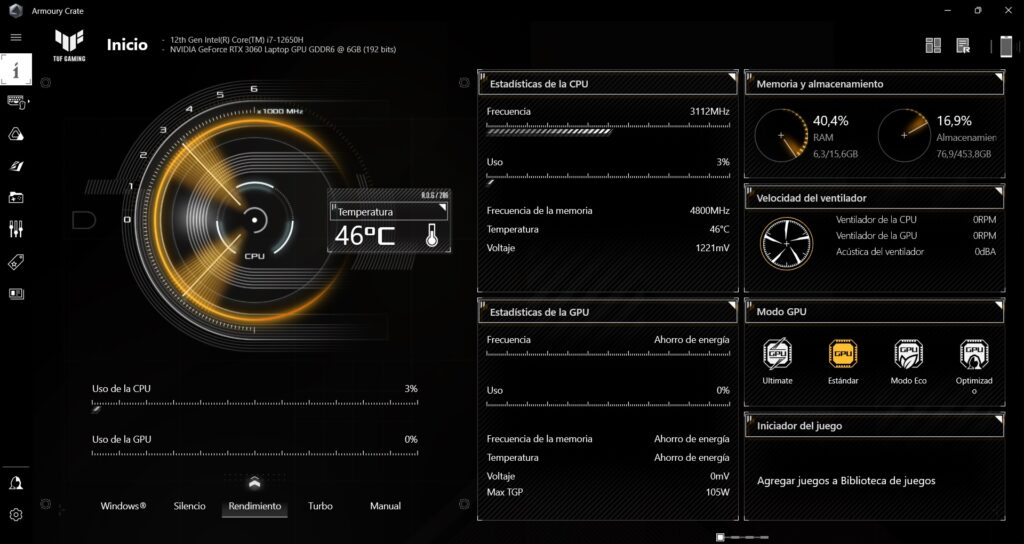The width and height of the screenshot is (1024, 544).
Task: Click the NVIDIA GeForce RTX 3060 text
Action: [x=282, y=50]
